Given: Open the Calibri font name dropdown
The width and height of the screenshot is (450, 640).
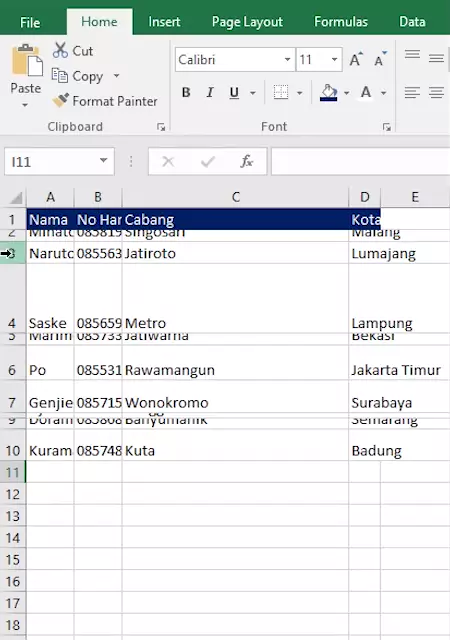Looking at the screenshot, I should pyautogui.click(x=287, y=60).
